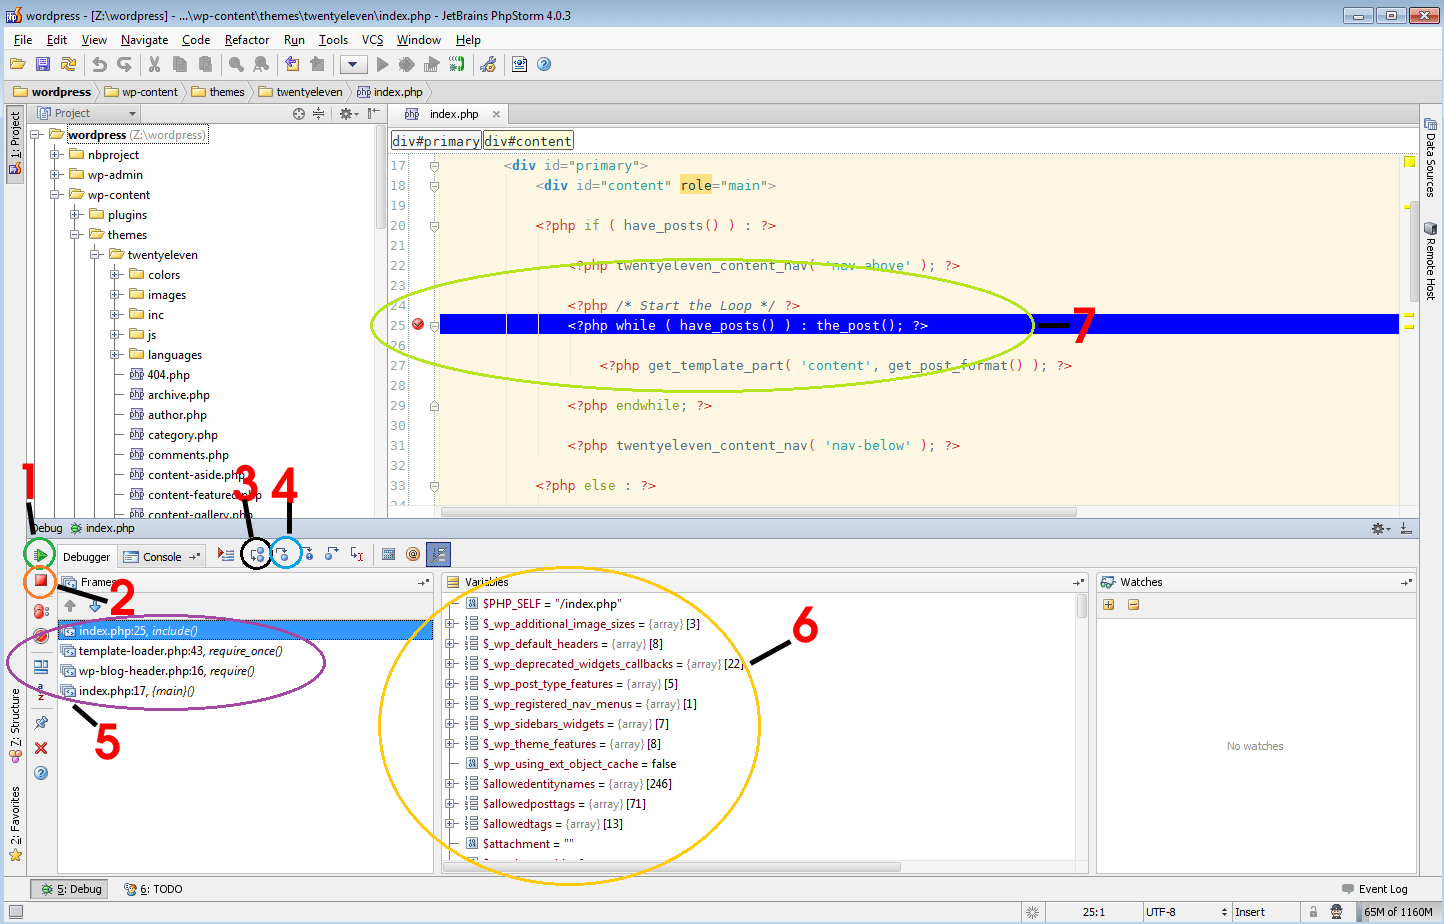Viewport: 1444px width, 924px height.
Task: Click the Help question mark in main toolbar
Action: [544, 64]
